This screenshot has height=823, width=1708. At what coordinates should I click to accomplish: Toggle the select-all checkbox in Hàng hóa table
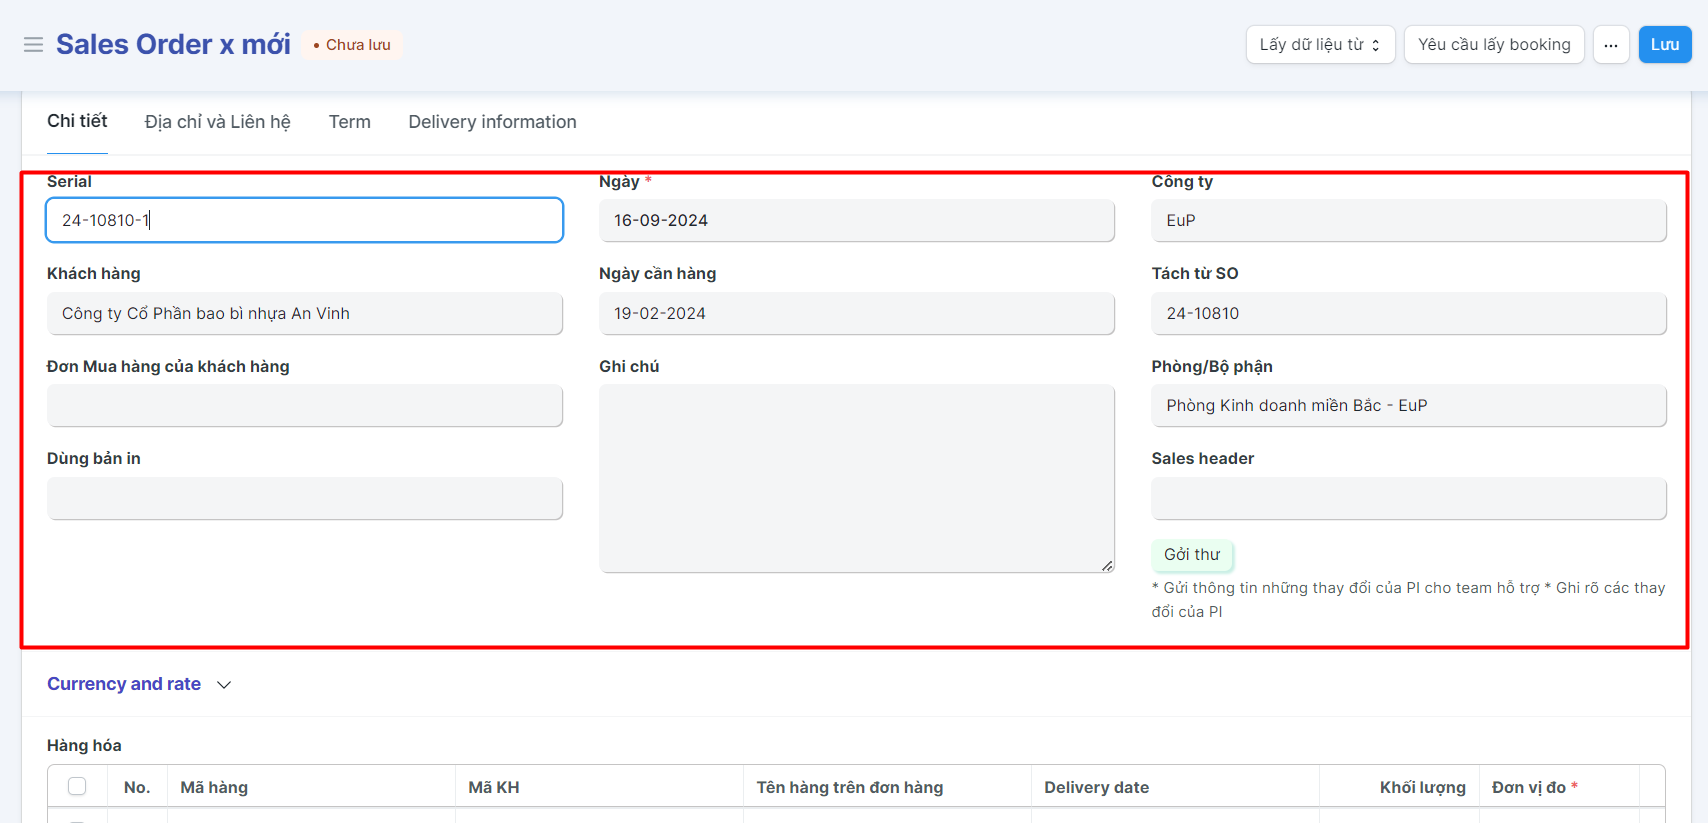[x=77, y=786]
